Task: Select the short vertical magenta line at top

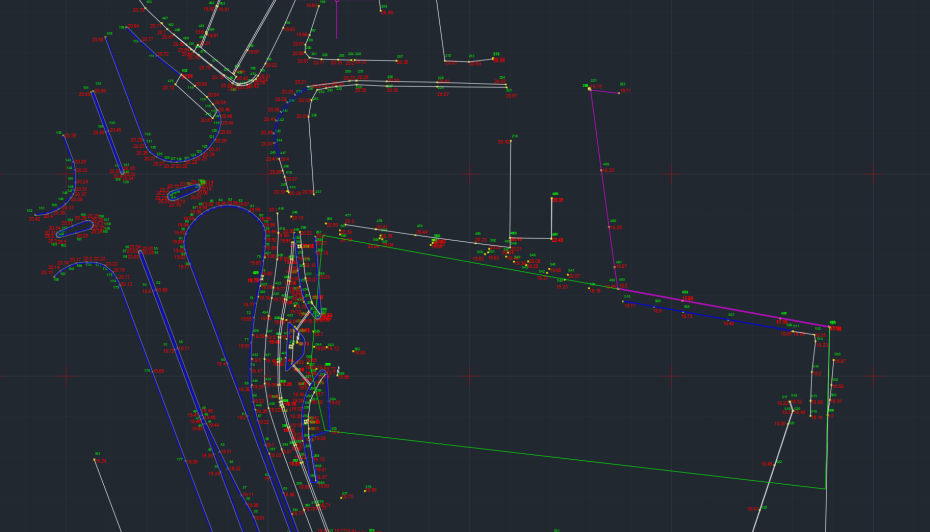Action: click(x=337, y=20)
